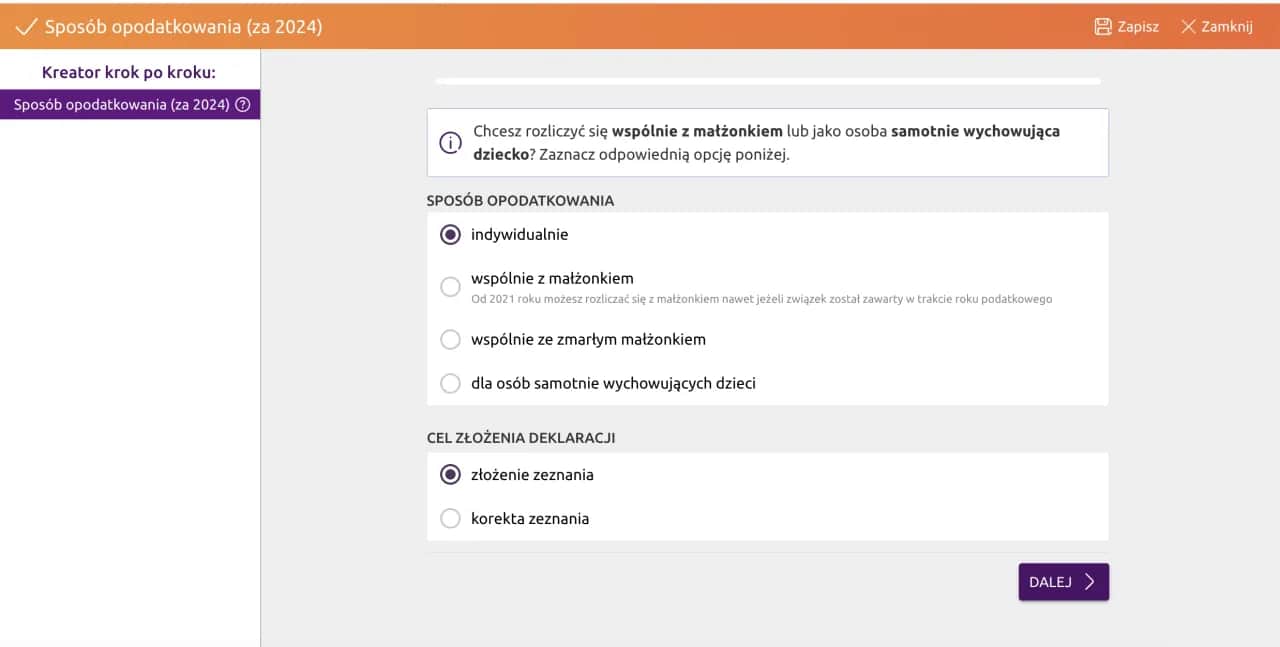The width and height of the screenshot is (1280, 647).
Task: Choose the "korekta zeznania" radio option
Action: pos(451,519)
